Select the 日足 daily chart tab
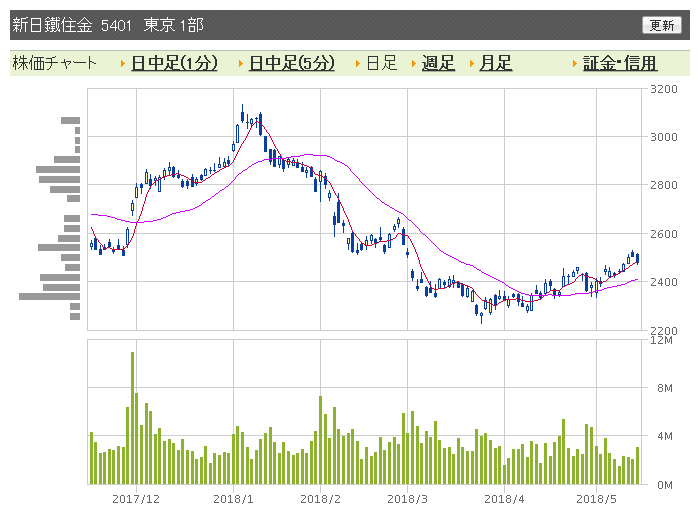698x524 pixels. 381,63
